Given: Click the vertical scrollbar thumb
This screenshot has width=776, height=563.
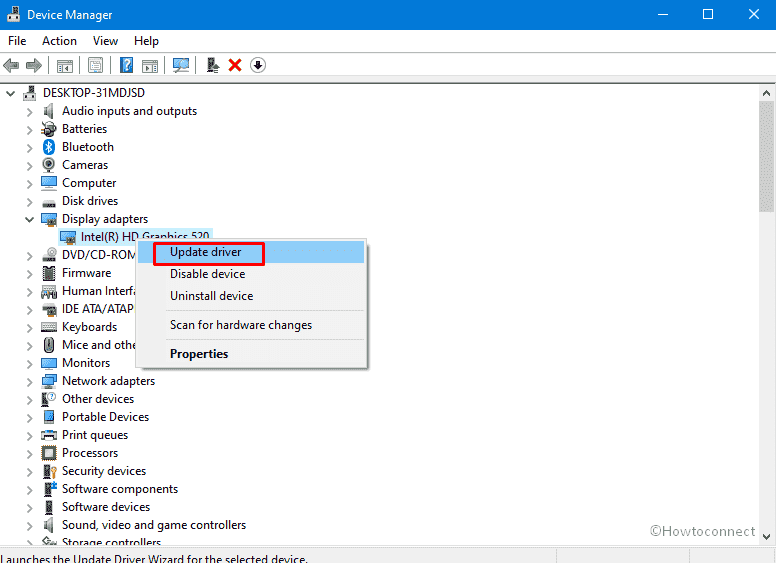Looking at the screenshot, I should point(766,157).
